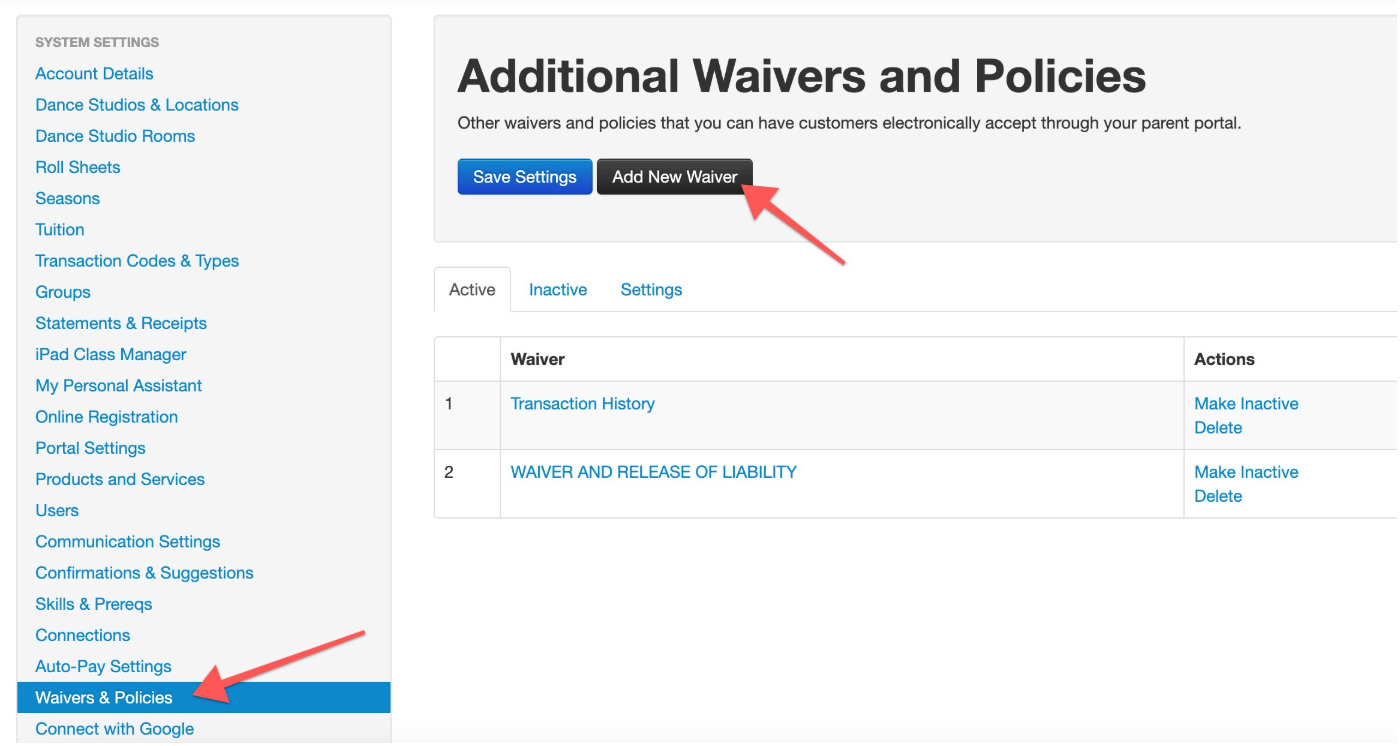Select Seasons in sidebar
The image size is (1400, 746).
coord(68,198)
